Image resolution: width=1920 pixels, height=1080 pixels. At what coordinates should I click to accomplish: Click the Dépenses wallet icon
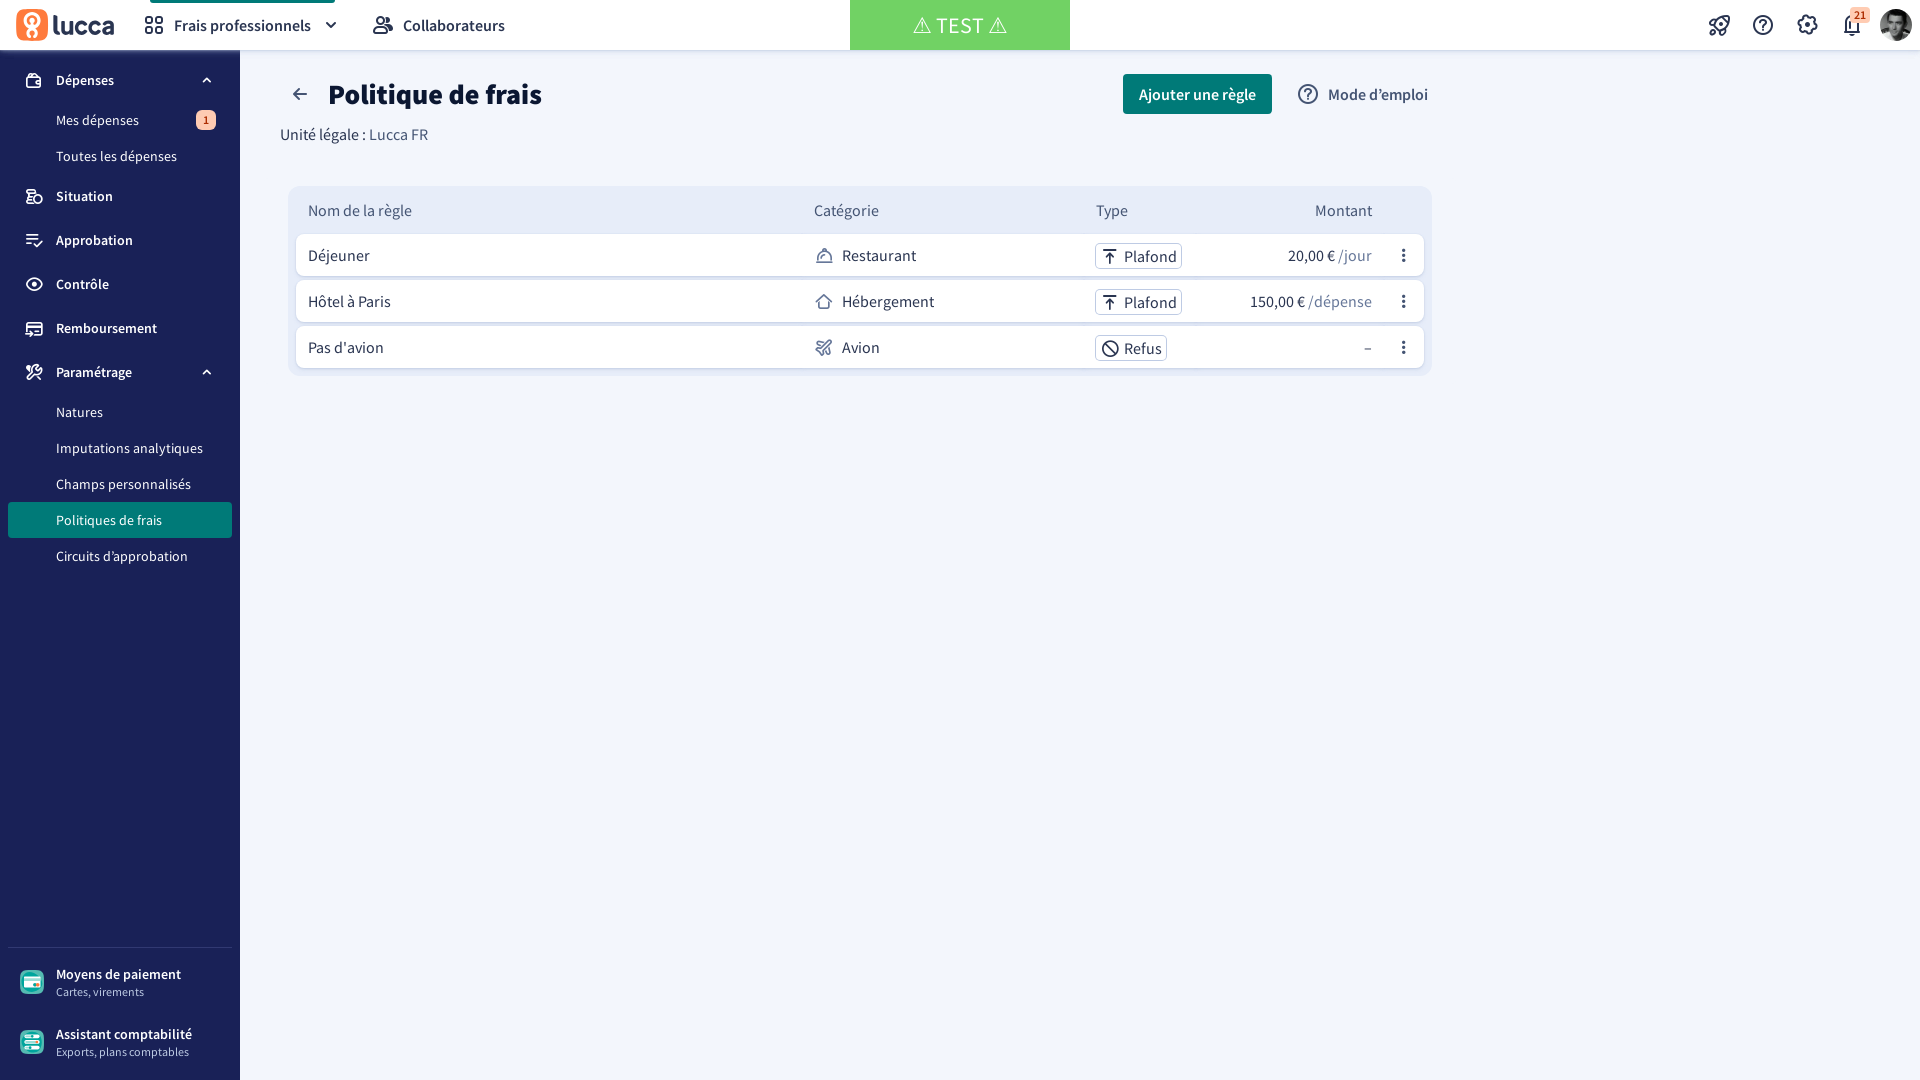click(x=34, y=80)
